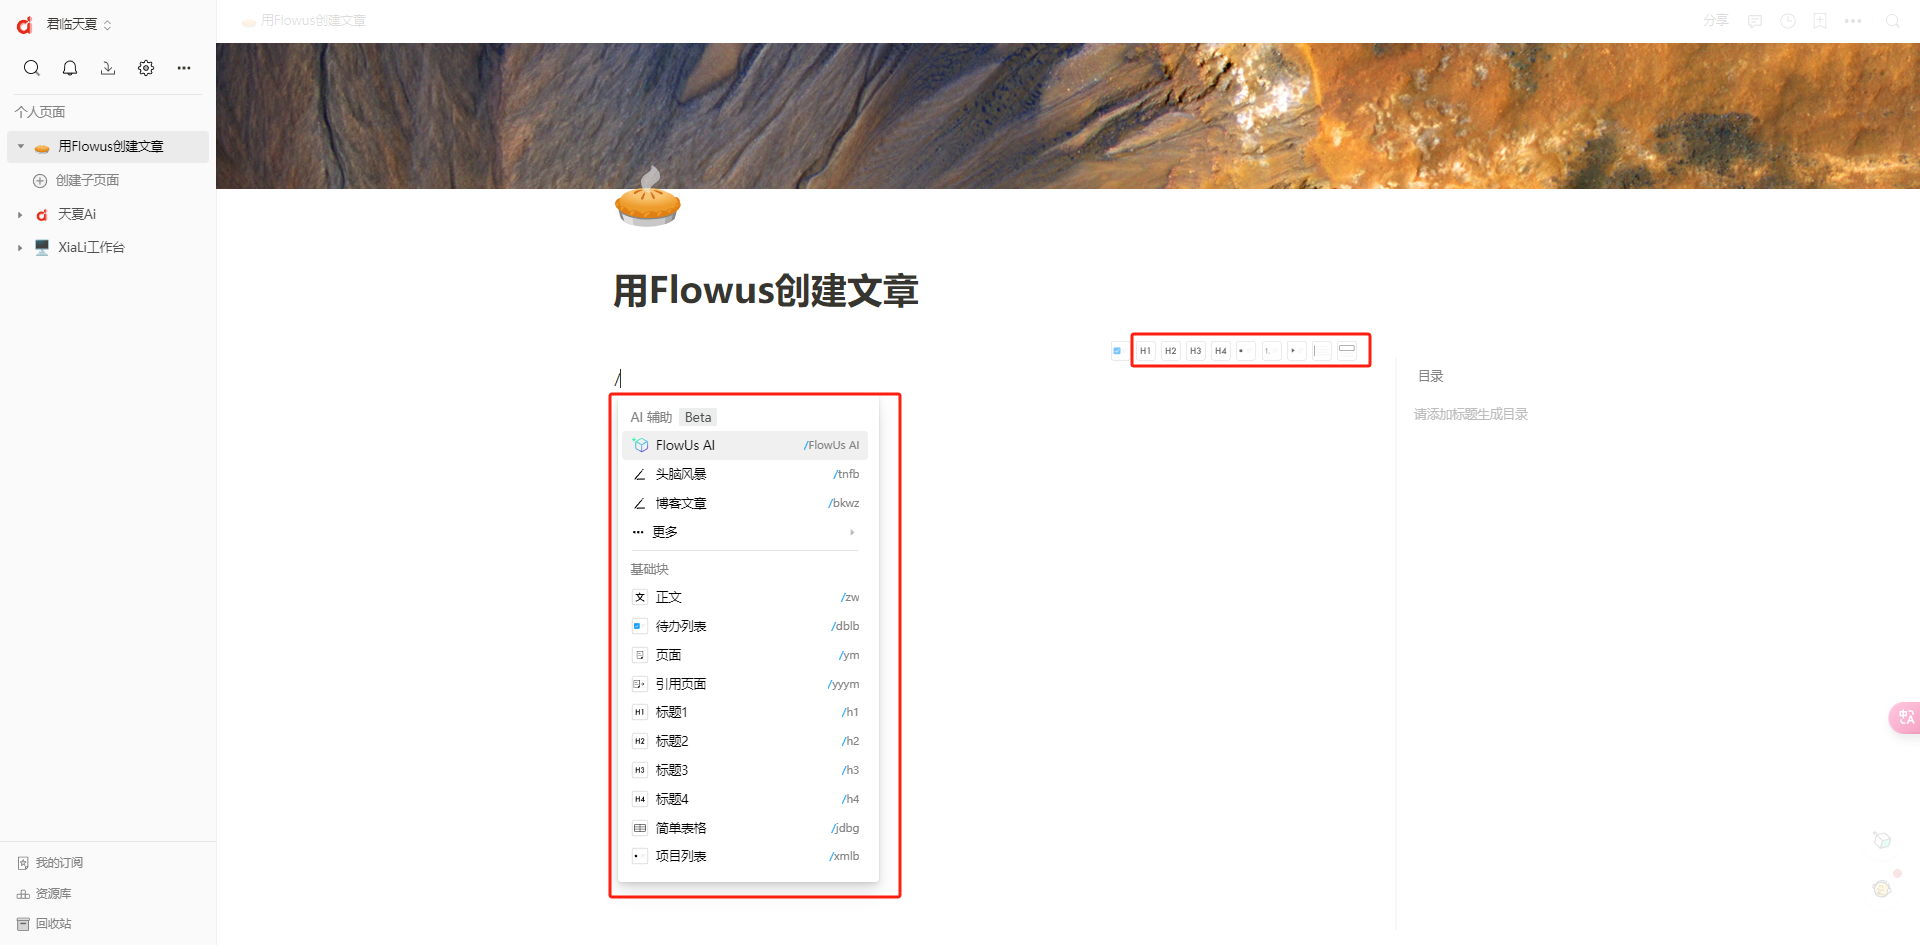Open 资源库 in sidebar footer
Image resolution: width=1920 pixels, height=945 pixels.
(x=44, y=894)
